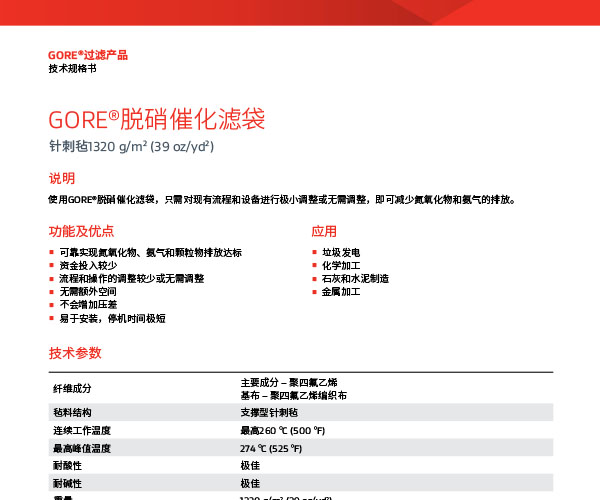
Task: Click the application item '石灰和水泥制造'
Action: pyautogui.click(x=355, y=279)
